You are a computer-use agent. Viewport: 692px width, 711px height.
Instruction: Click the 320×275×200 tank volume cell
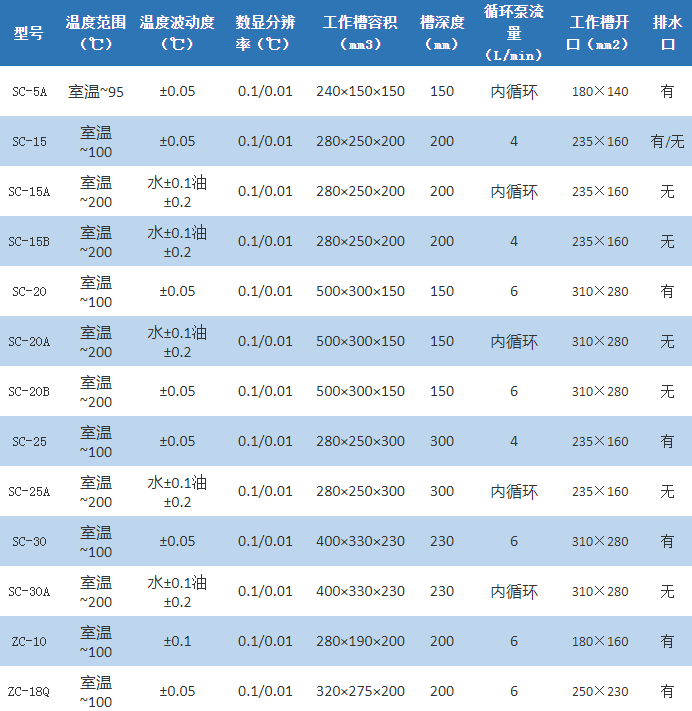click(x=360, y=692)
